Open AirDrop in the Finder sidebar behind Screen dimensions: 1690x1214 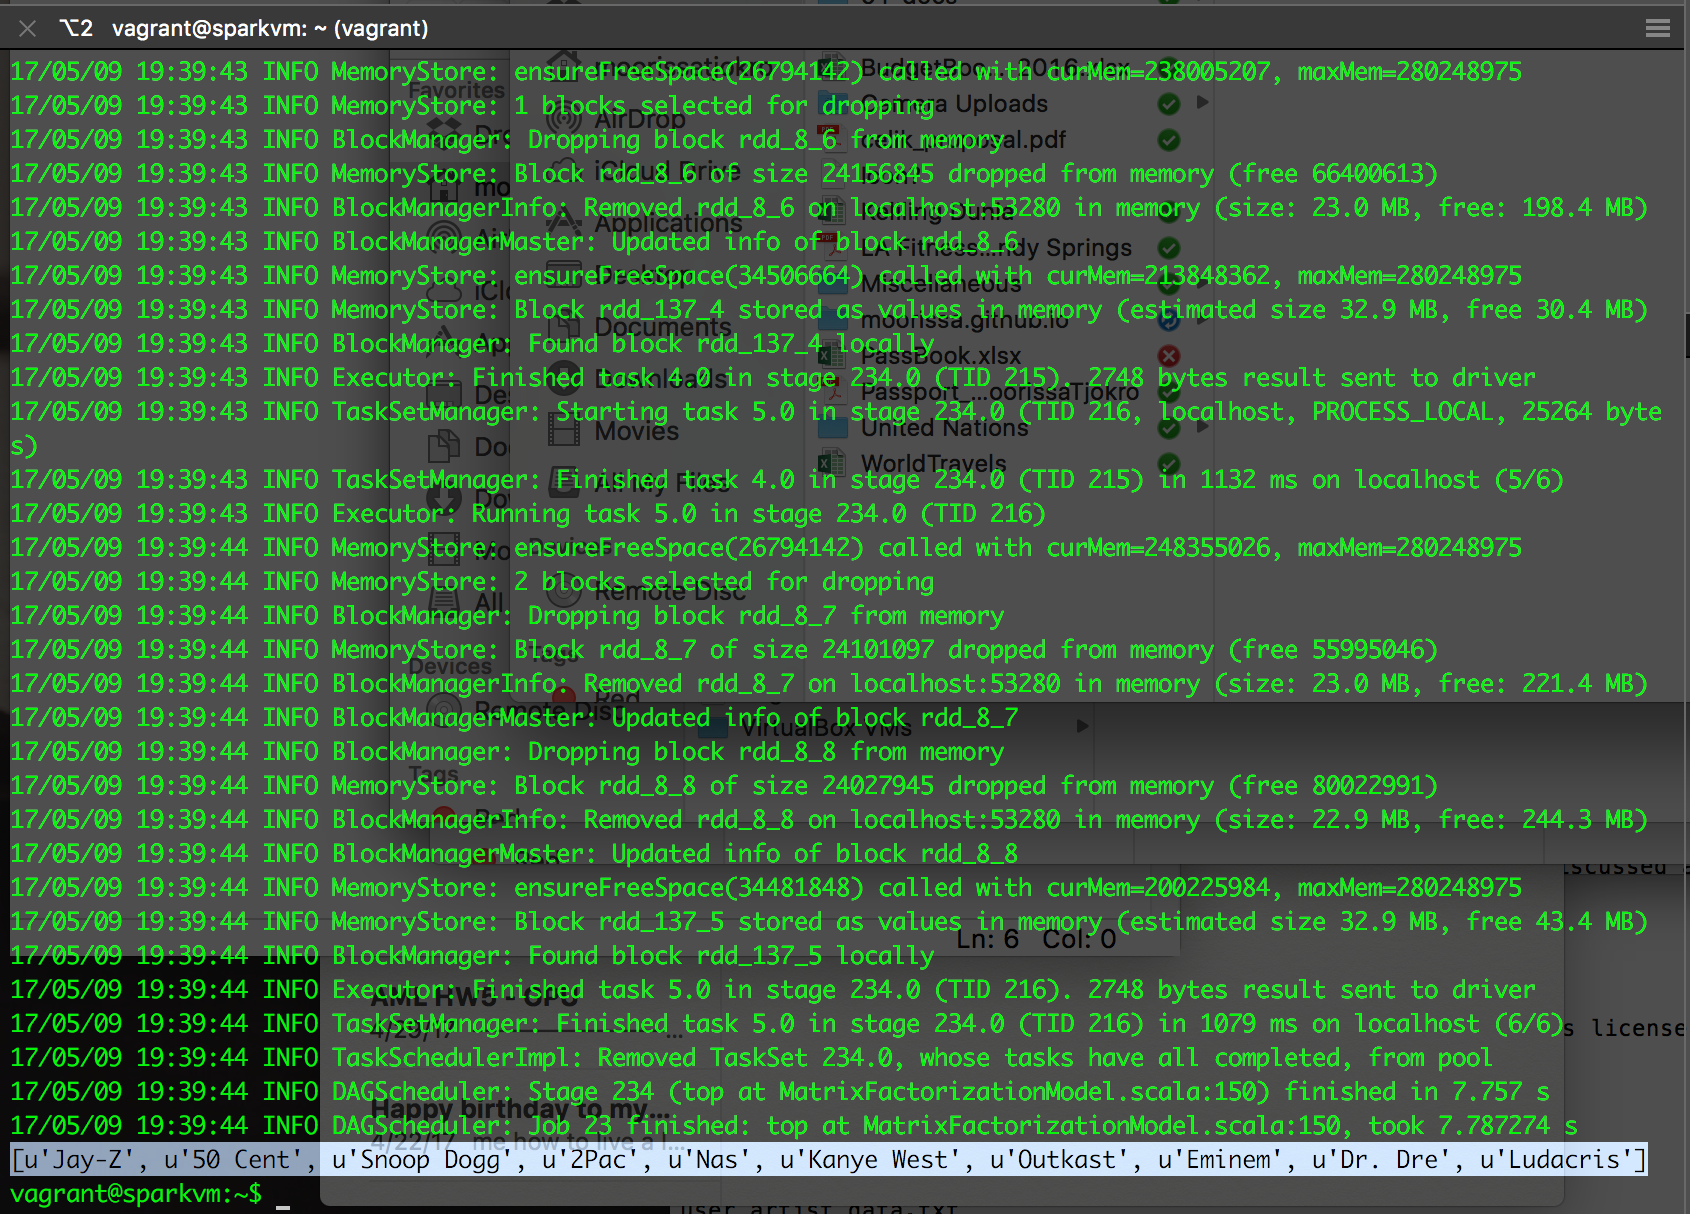click(x=616, y=119)
